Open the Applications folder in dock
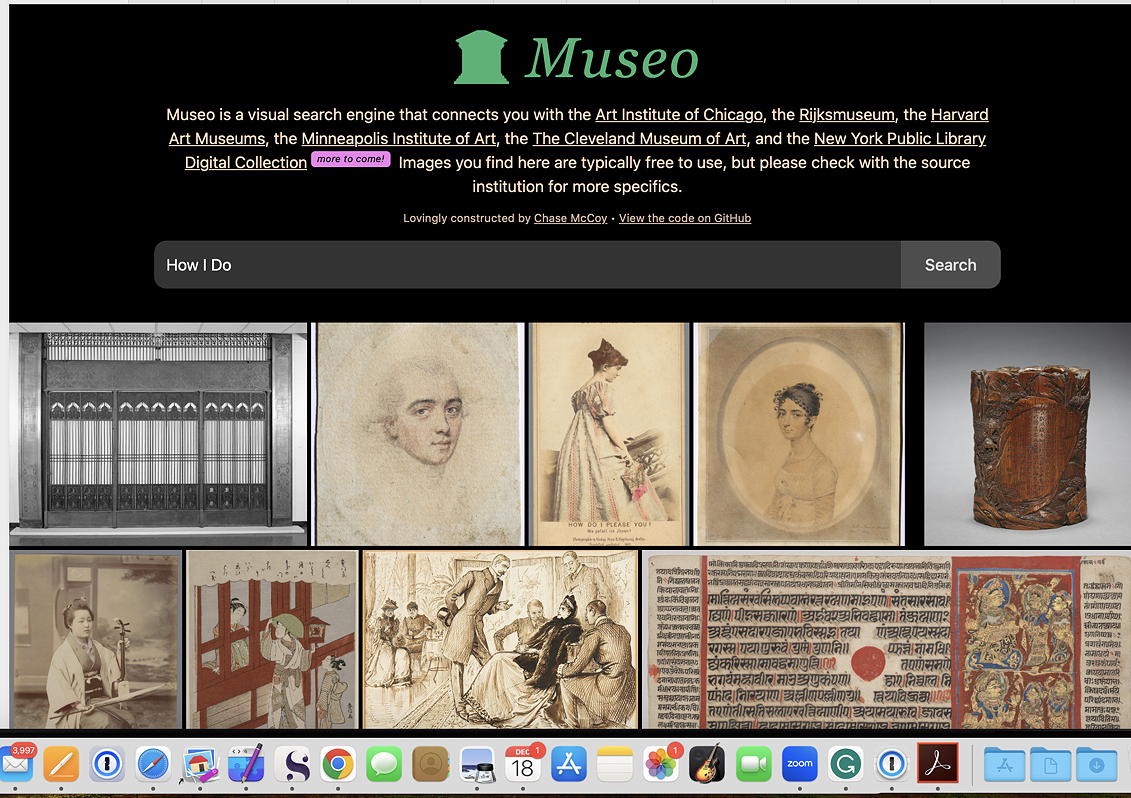Image resolution: width=1131 pixels, height=798 pixels. coord(1005,764)
